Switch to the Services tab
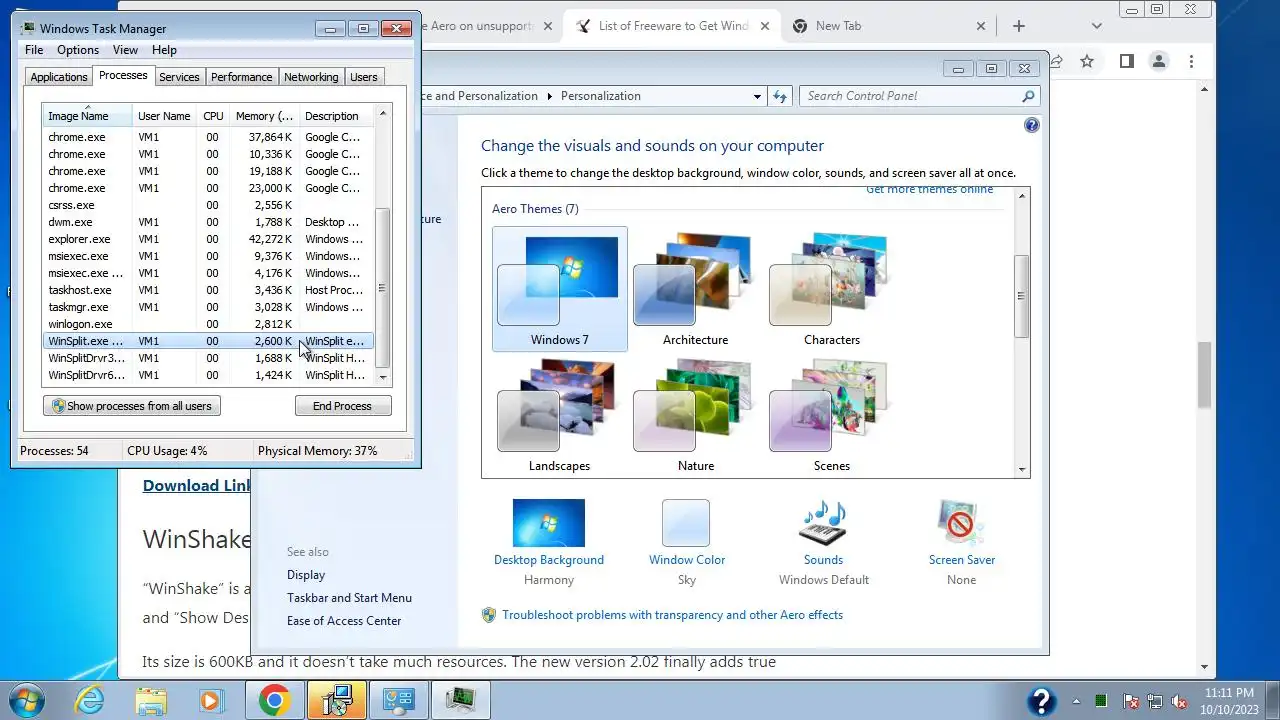The height and width of the screenshot is (720, 1280). tap(179, 77)
